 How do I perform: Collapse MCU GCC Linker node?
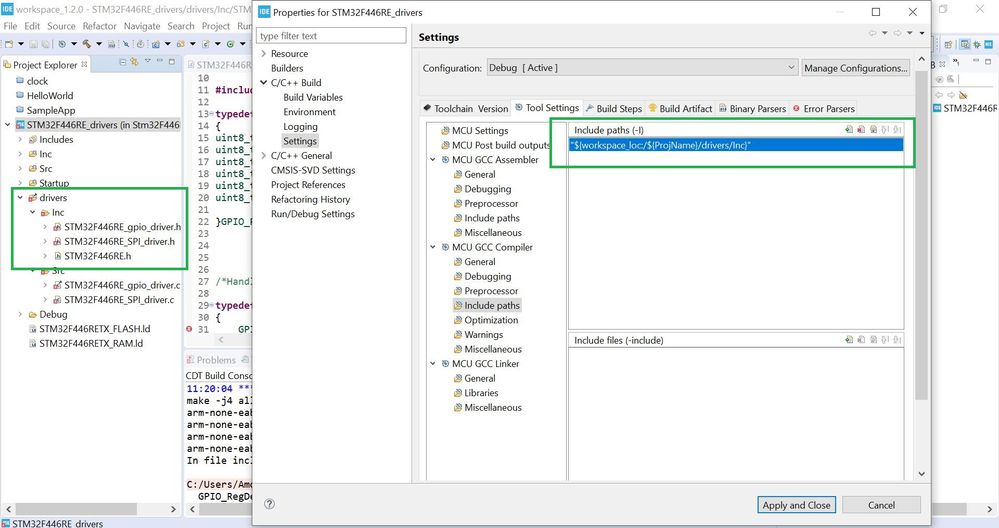coord(433,364)
